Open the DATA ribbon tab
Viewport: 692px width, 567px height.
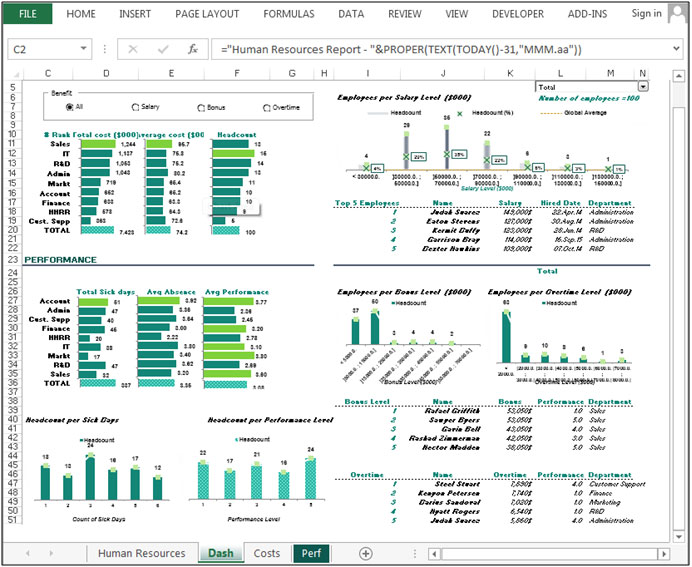coord(351,14)
